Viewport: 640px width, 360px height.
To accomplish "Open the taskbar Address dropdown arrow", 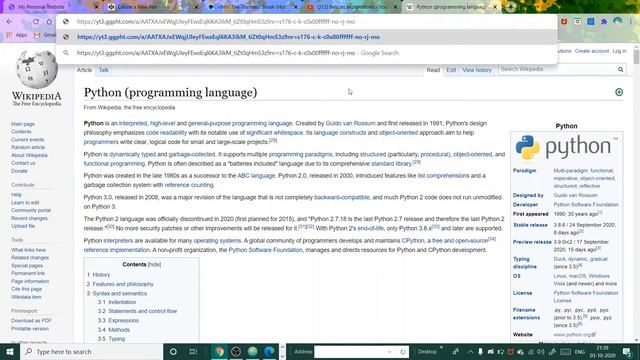I will pyautogui.click(x=389, y=352).
